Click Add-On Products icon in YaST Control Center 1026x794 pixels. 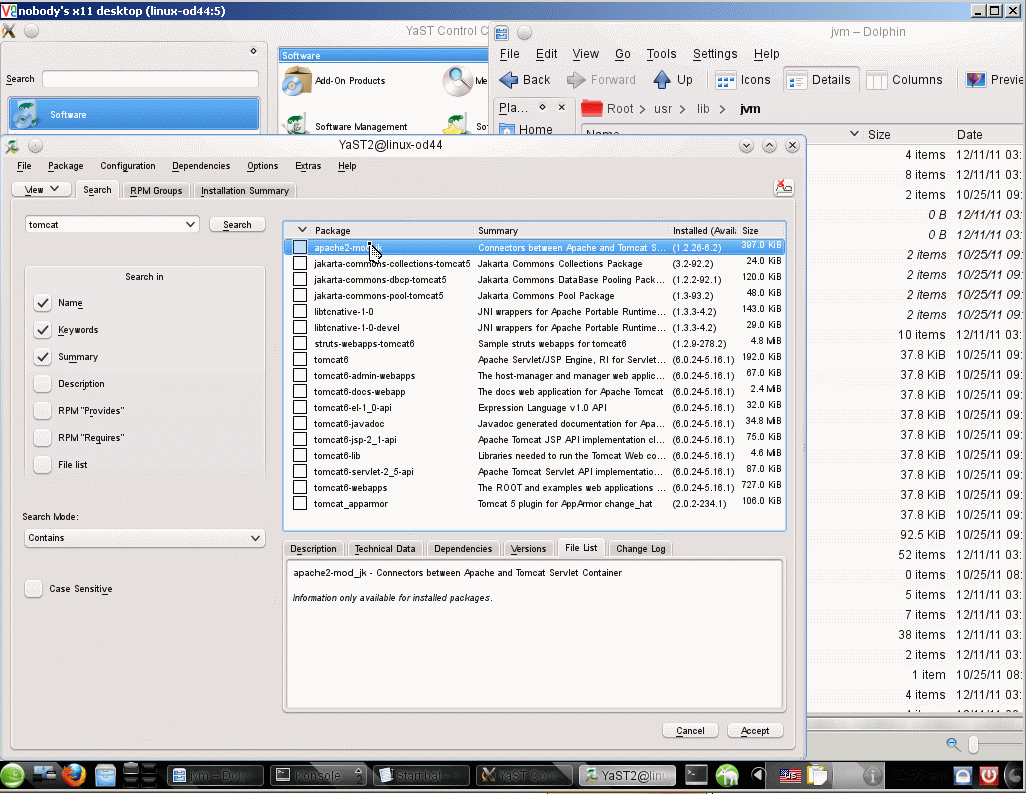pyautogui.click(x=296, y=81)
